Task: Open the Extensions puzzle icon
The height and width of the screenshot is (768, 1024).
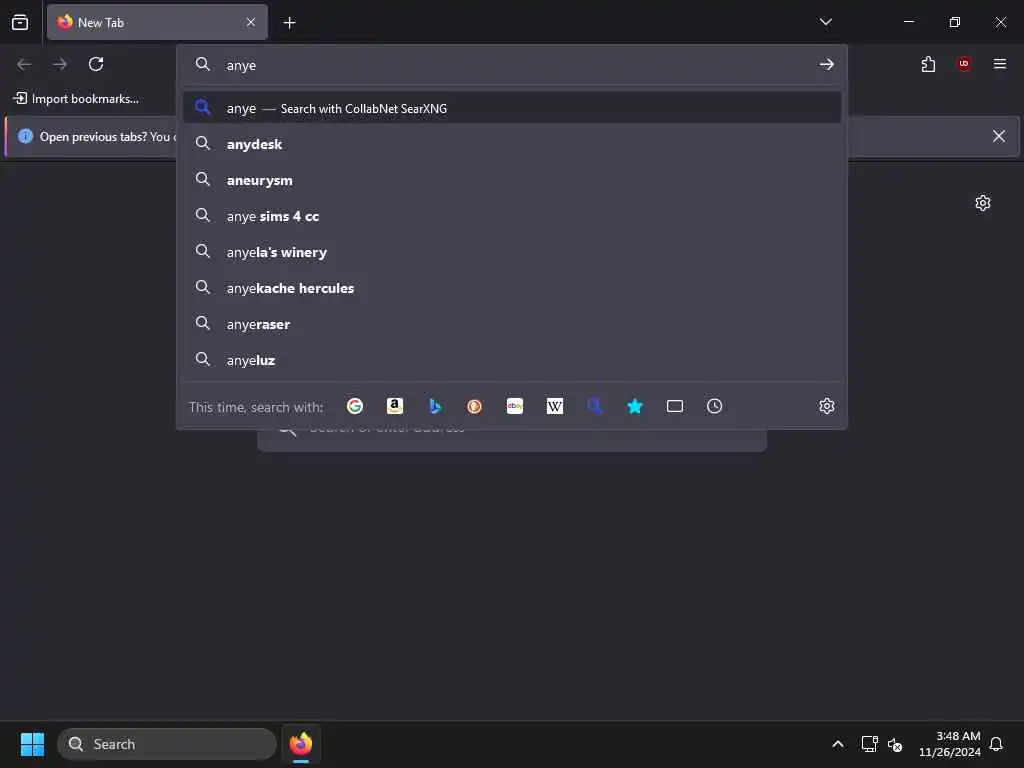Action: [928, 64]
